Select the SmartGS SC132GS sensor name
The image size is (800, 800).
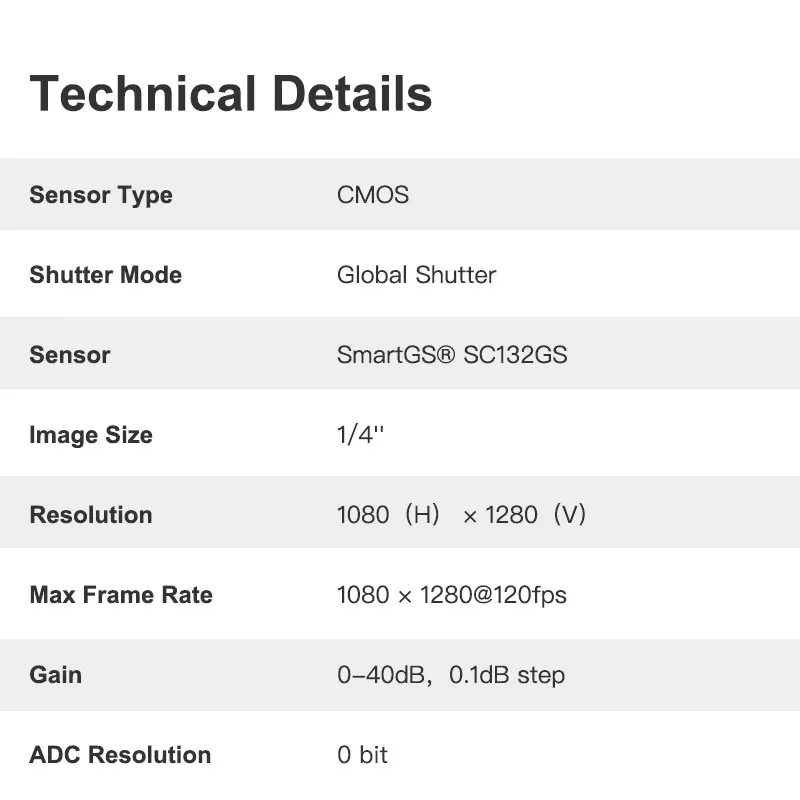[x=452, y=355]
